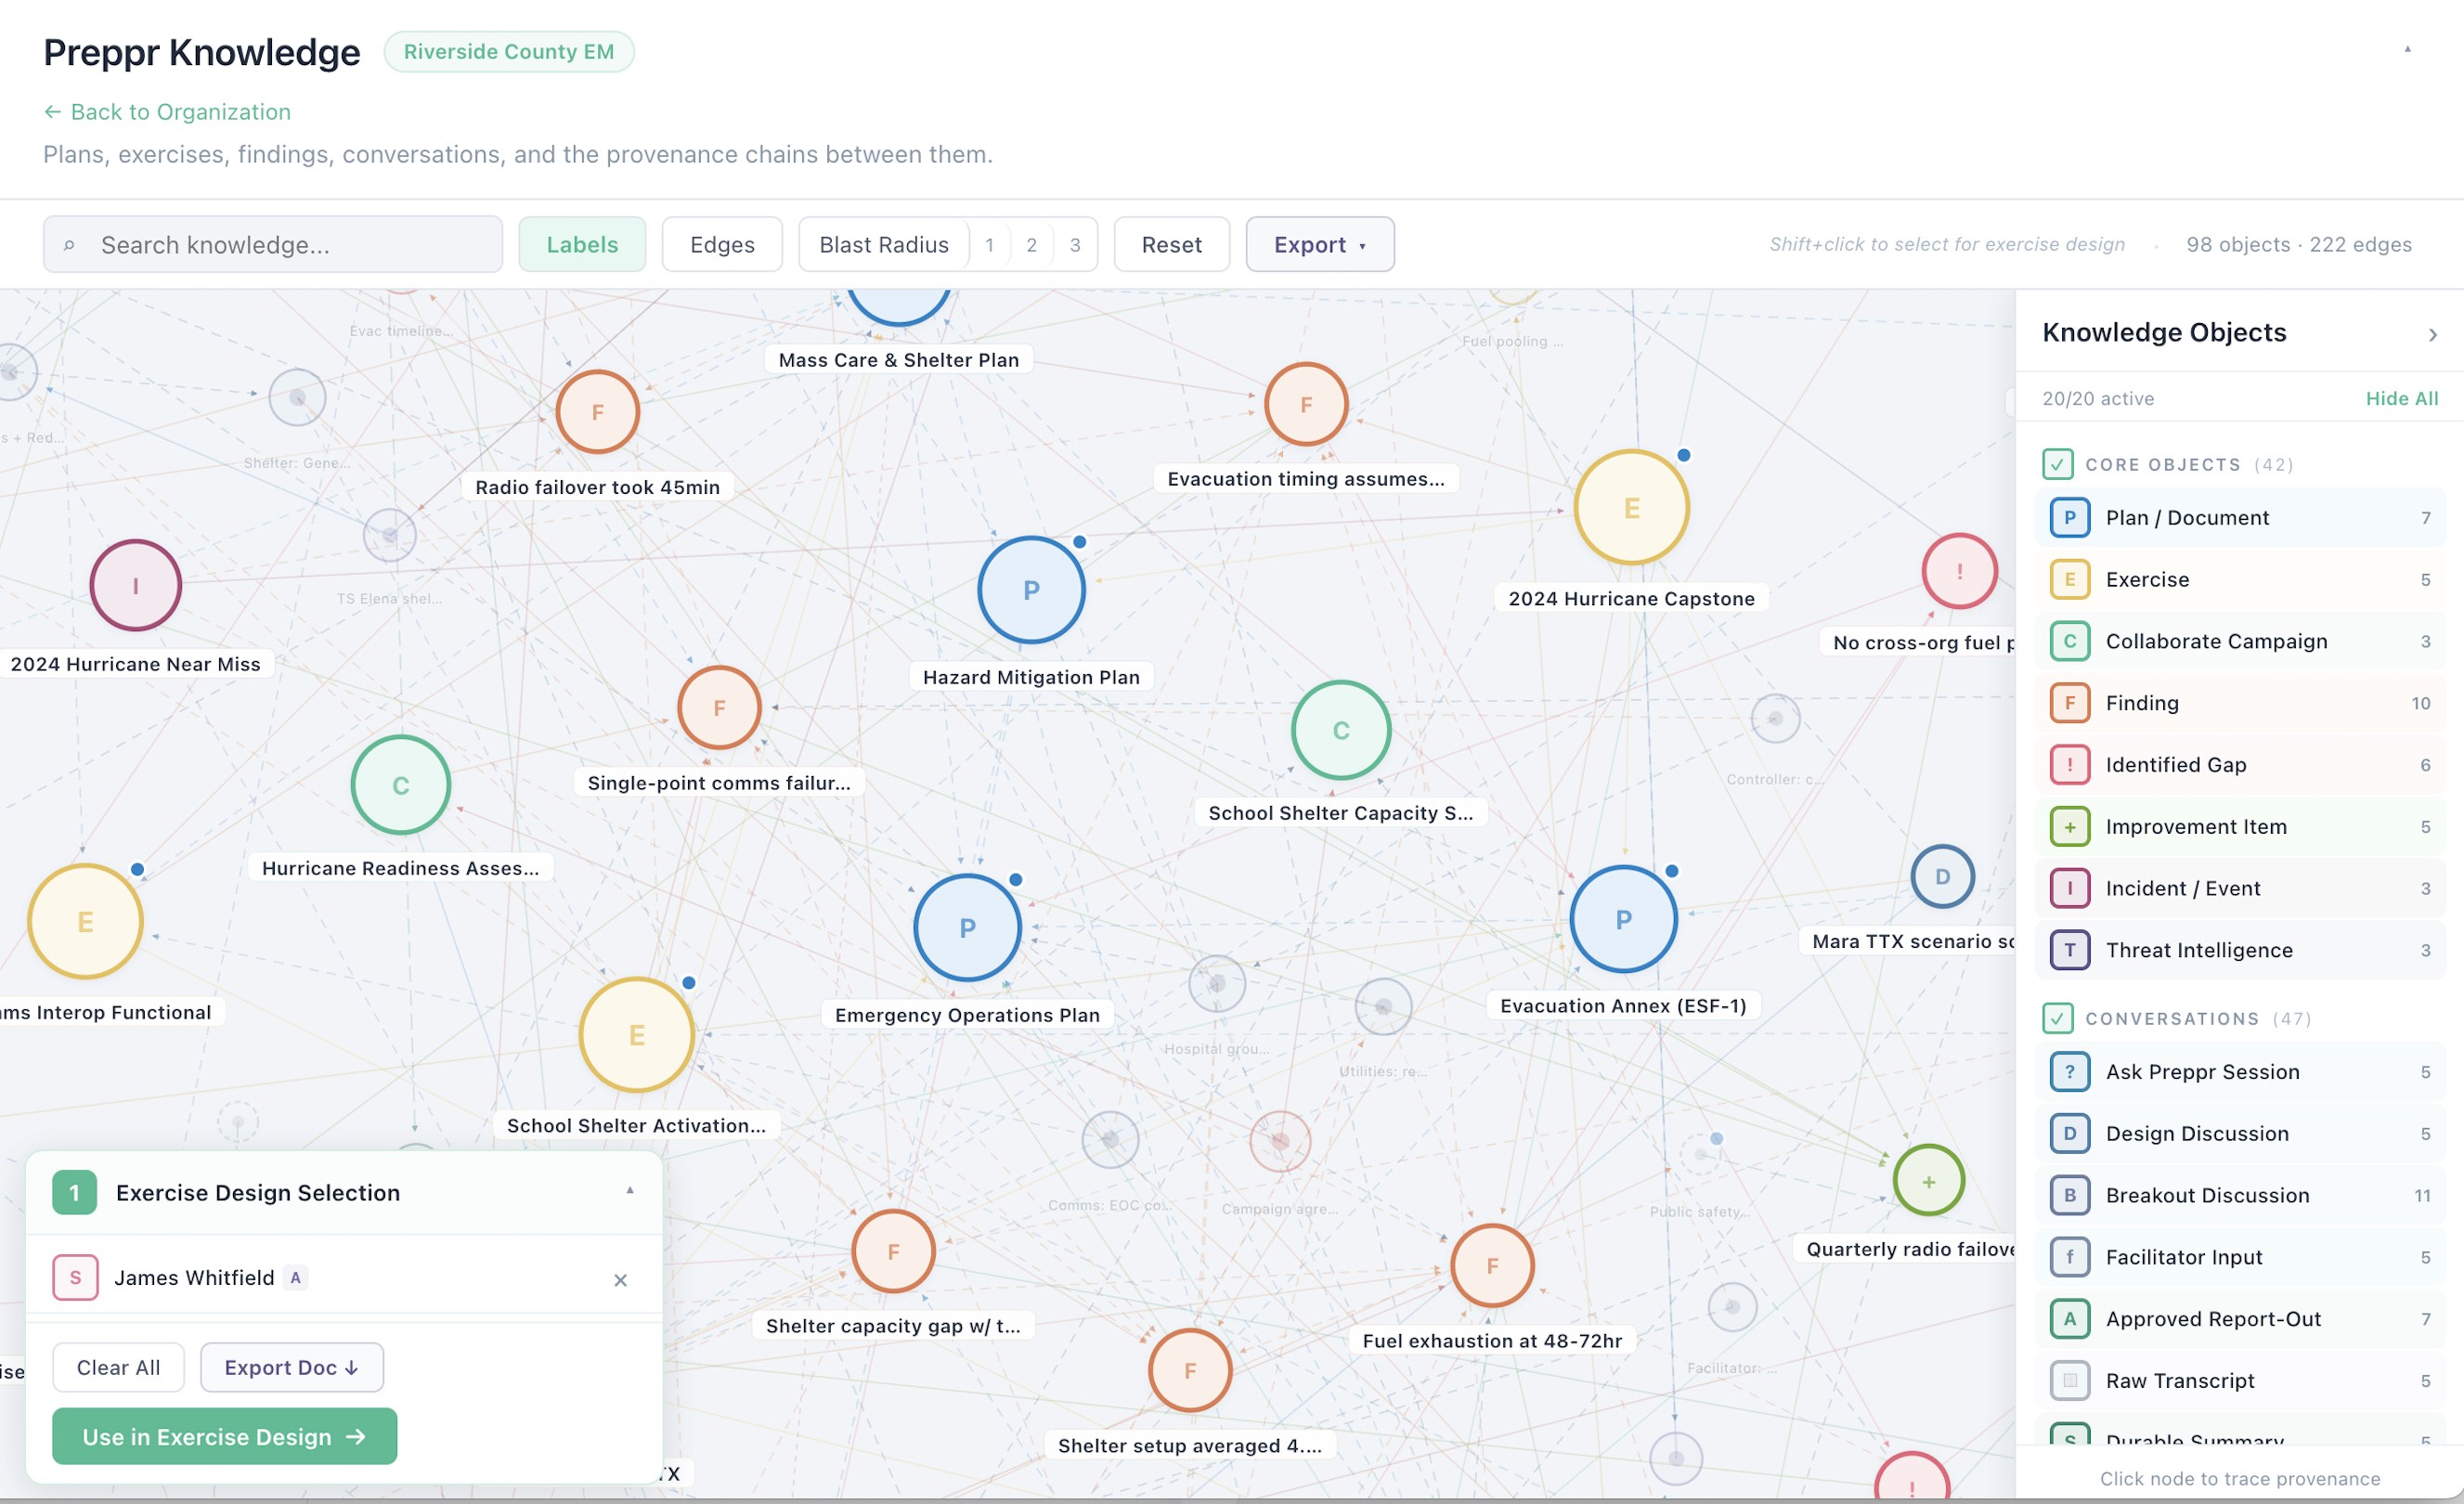Toggle the Conversations group checkbox
This screenshot has width=2464, height=1504.
(x=2057, y=1019)
